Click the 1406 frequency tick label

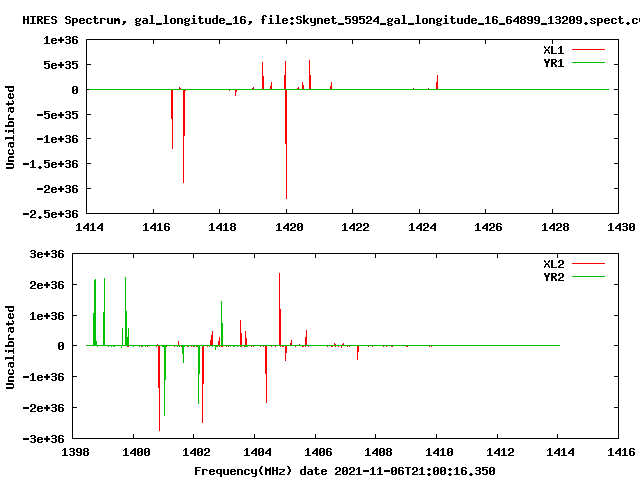point(318,452)
